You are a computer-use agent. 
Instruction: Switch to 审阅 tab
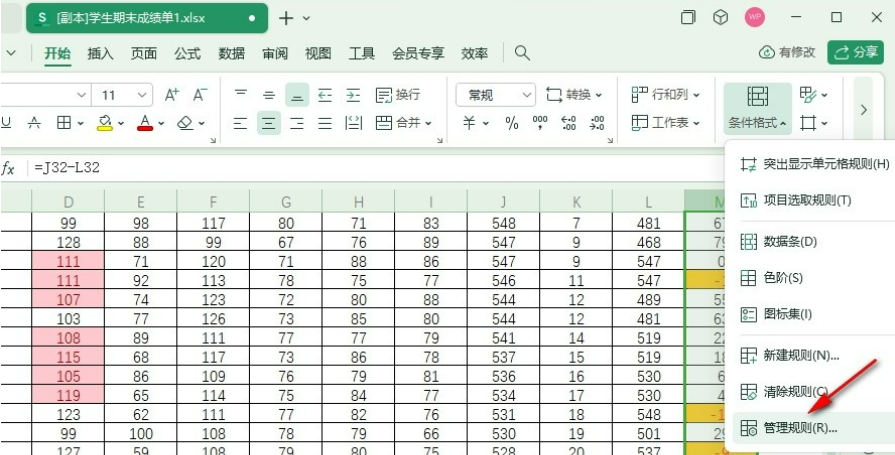(x=275, y=54)
